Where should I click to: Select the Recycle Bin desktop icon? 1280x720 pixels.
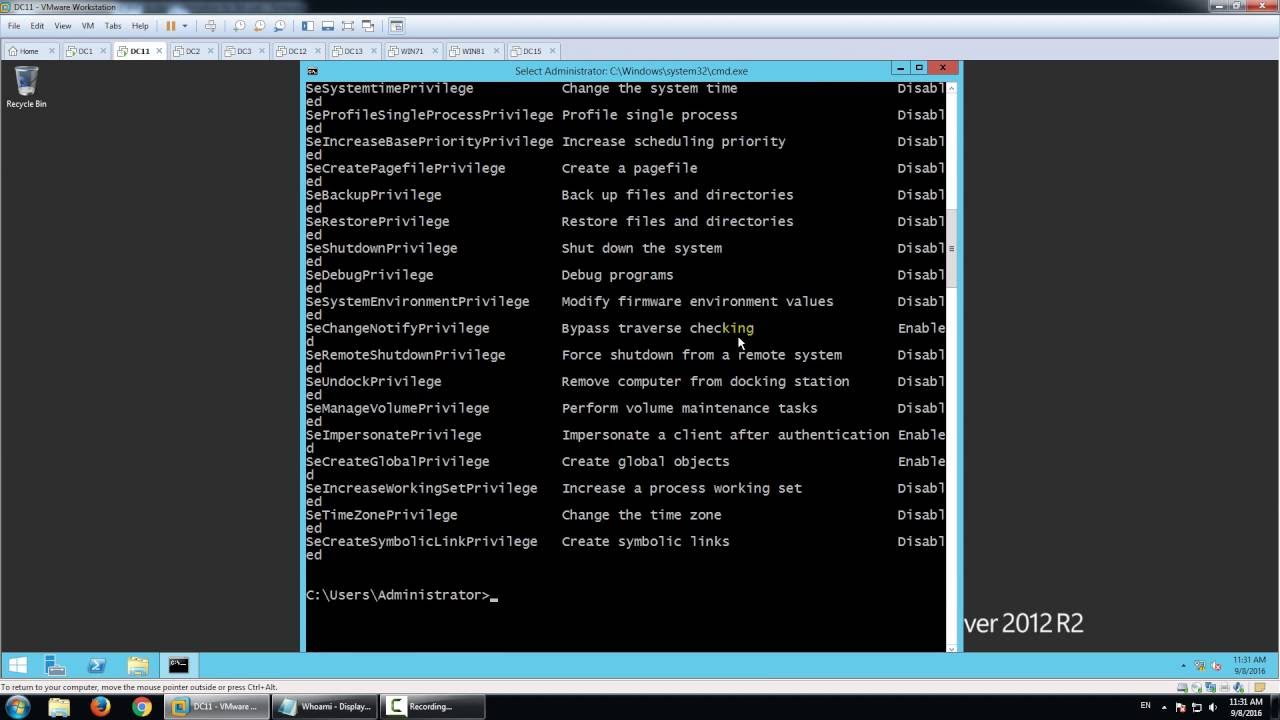pyautogui.click(x=26, y=87)
